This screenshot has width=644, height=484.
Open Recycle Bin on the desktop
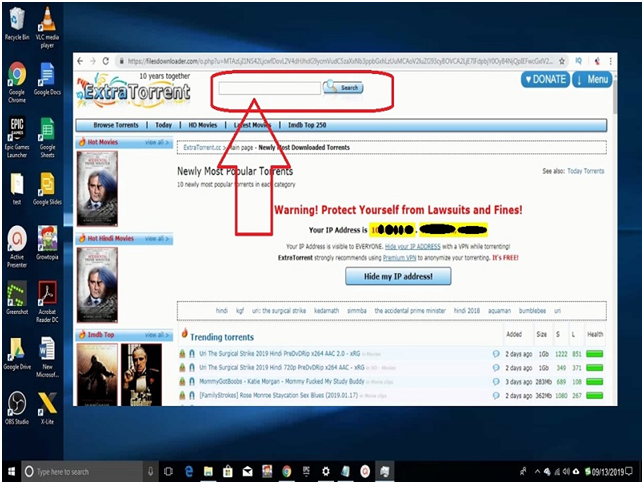[17, 24]
